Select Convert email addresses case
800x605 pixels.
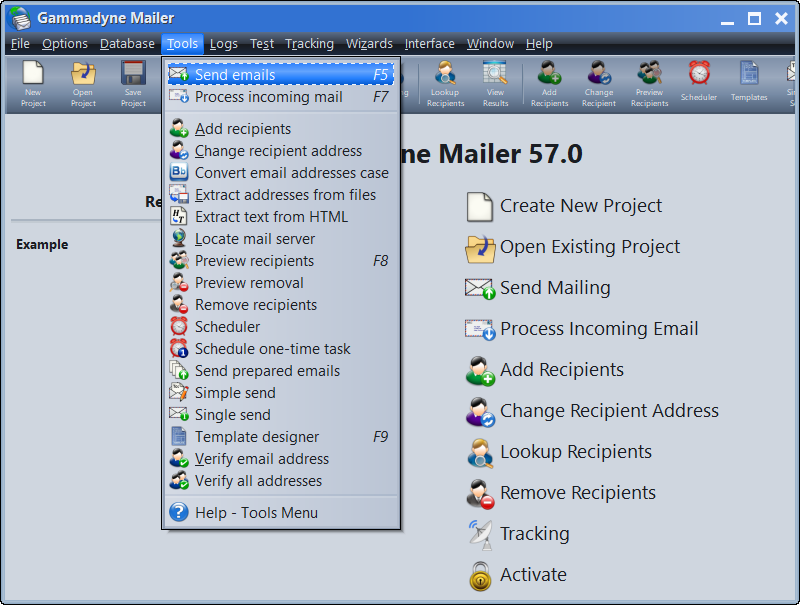click(x=281, y=172)
